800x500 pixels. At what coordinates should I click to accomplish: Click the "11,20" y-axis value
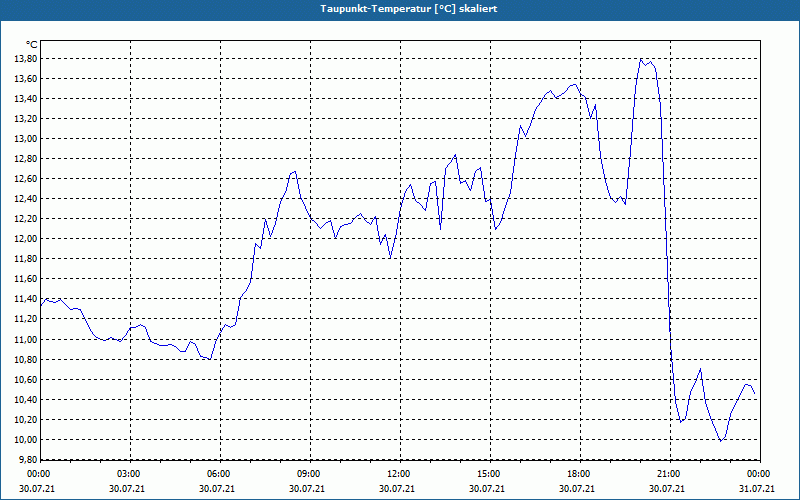(26, 319)
